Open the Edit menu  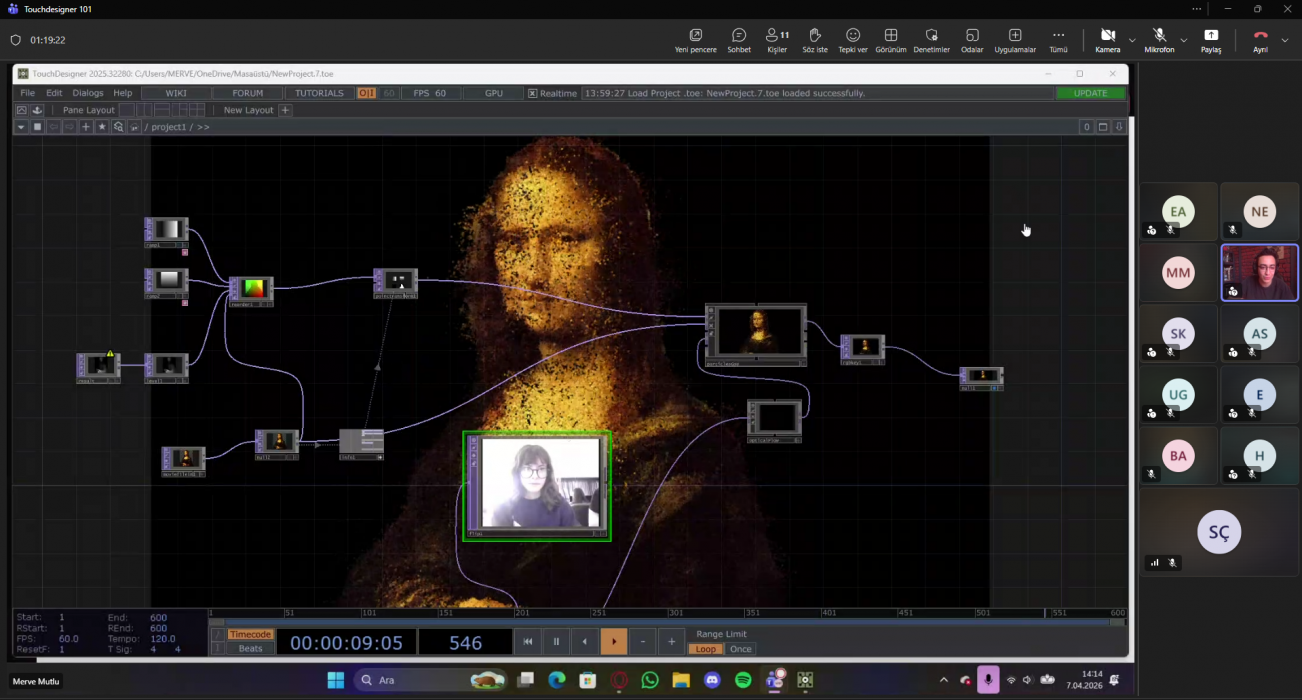point(54,93)
